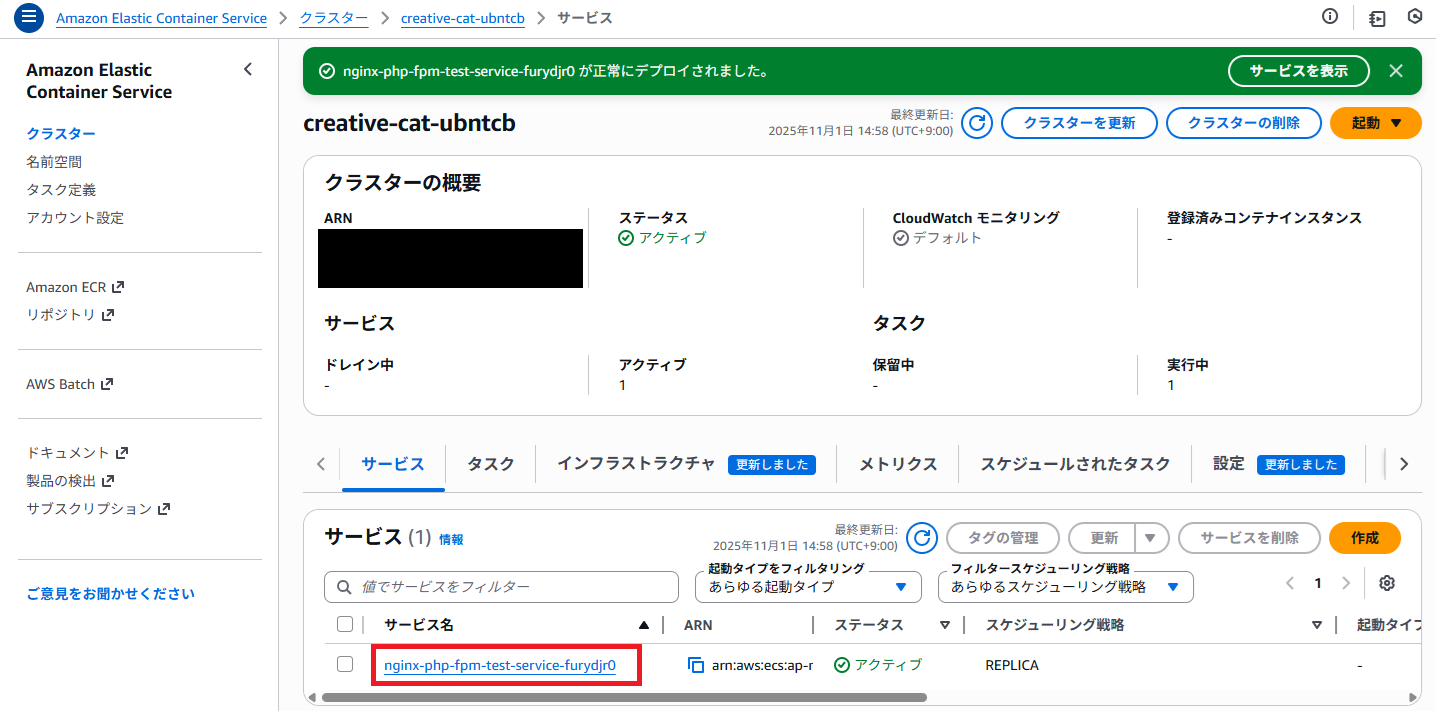Expand the orange 起動 dropdown button
Screen dimensions: 1436x711
pos(1375,123)
